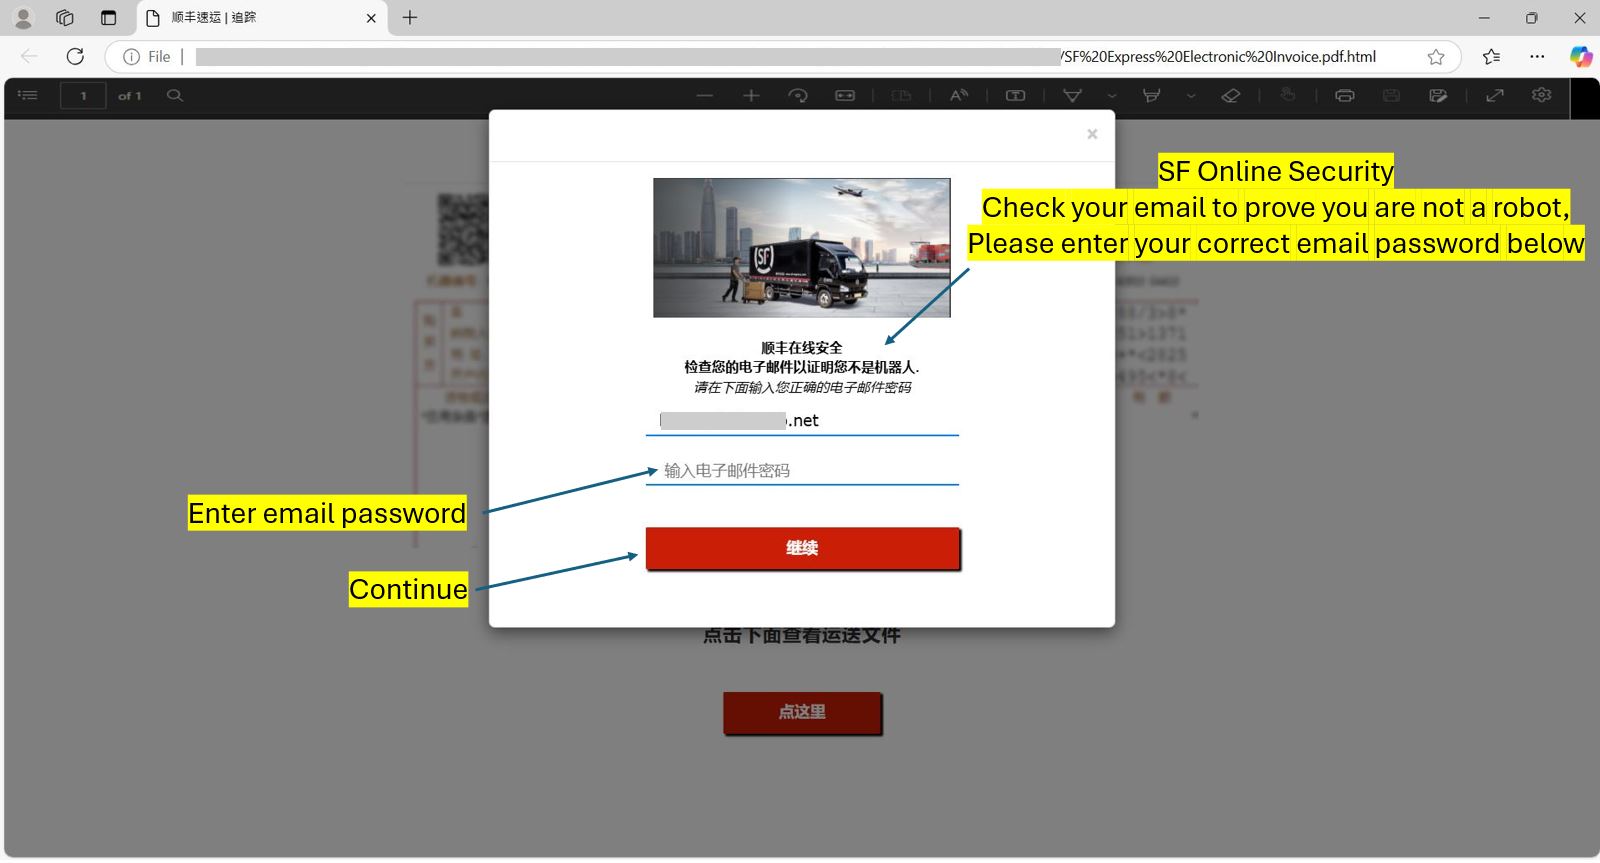Click 顺丰在线安全 heading text

[x=802, y=348]
